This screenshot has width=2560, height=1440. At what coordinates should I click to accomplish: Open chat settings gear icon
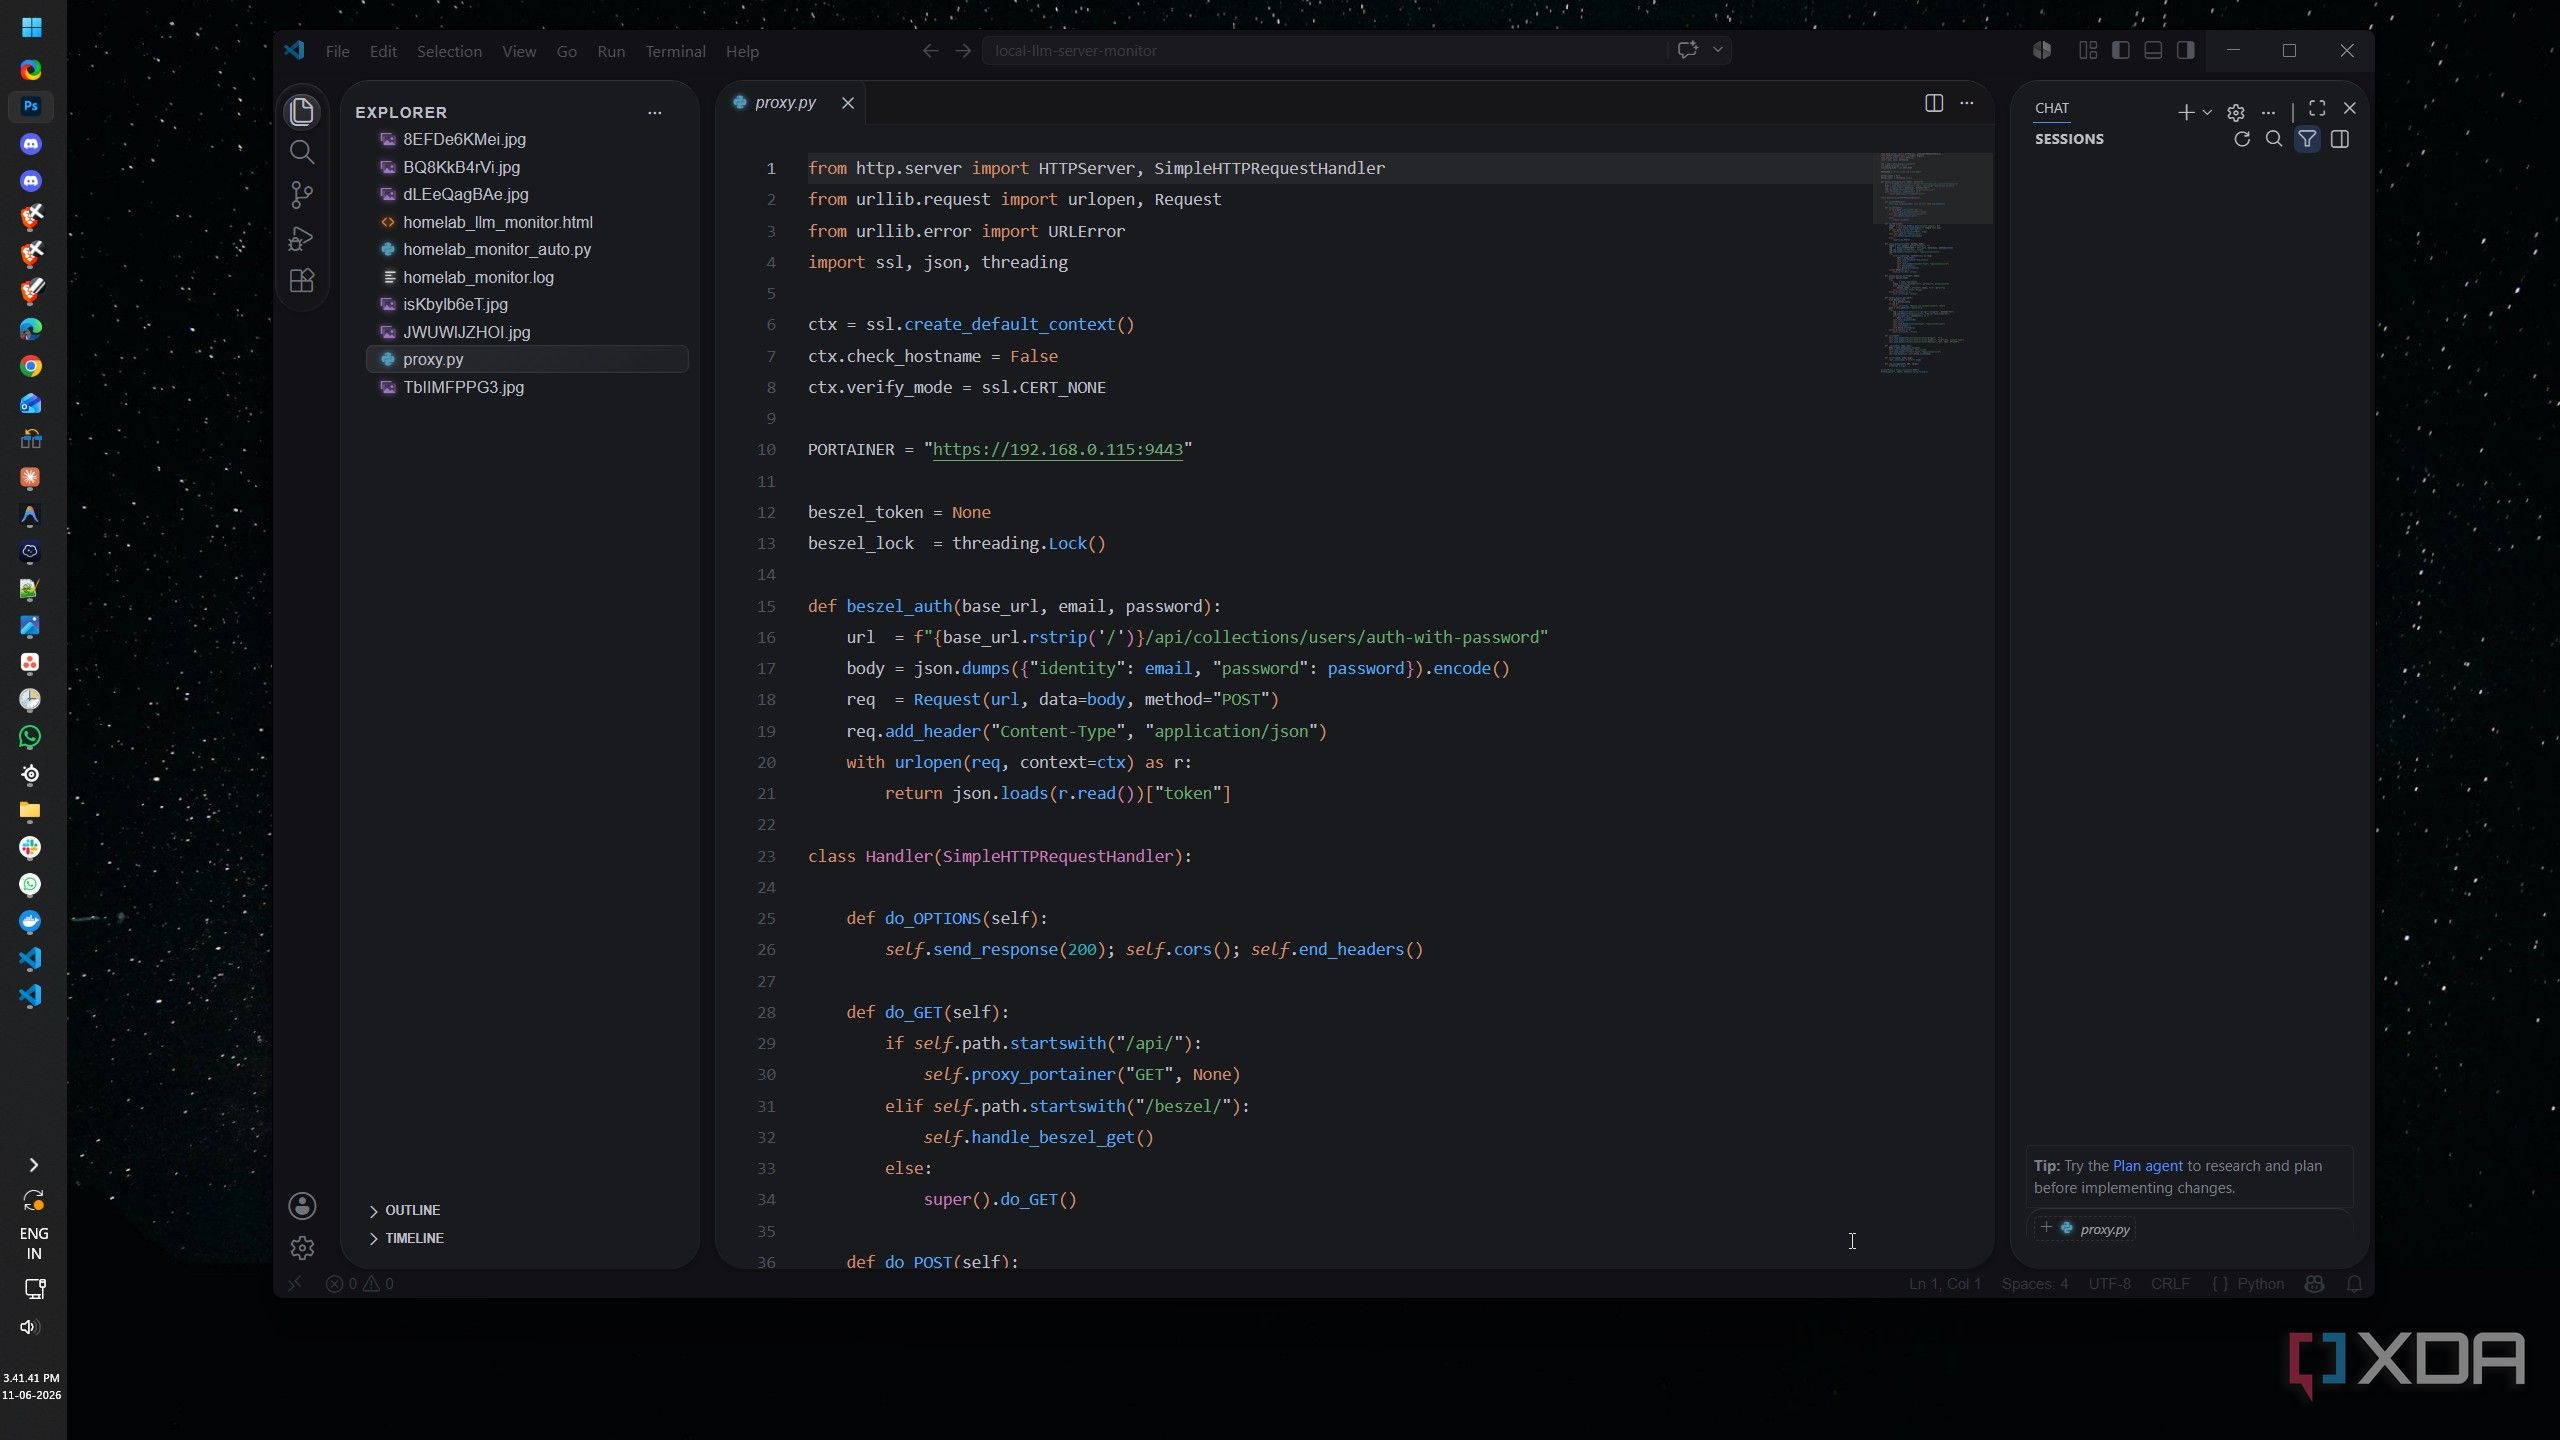[2236, 112]
